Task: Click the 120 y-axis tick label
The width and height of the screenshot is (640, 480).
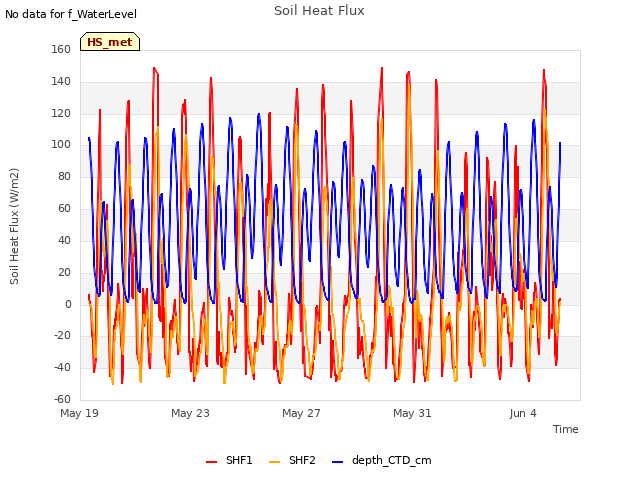Action: pos(61,113)
